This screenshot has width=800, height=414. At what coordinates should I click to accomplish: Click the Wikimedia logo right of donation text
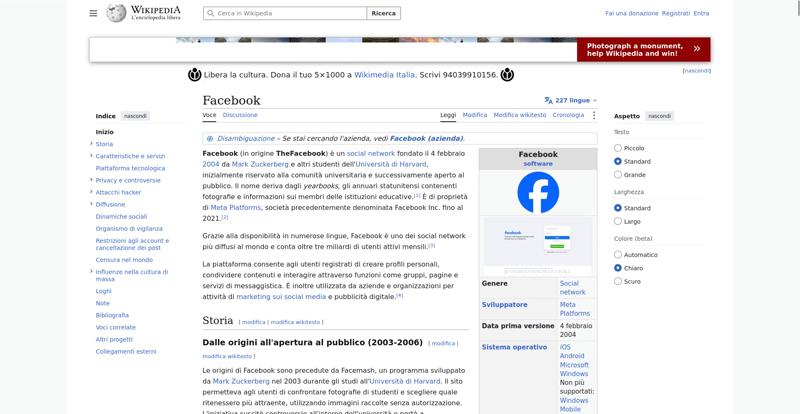[507, 75]
